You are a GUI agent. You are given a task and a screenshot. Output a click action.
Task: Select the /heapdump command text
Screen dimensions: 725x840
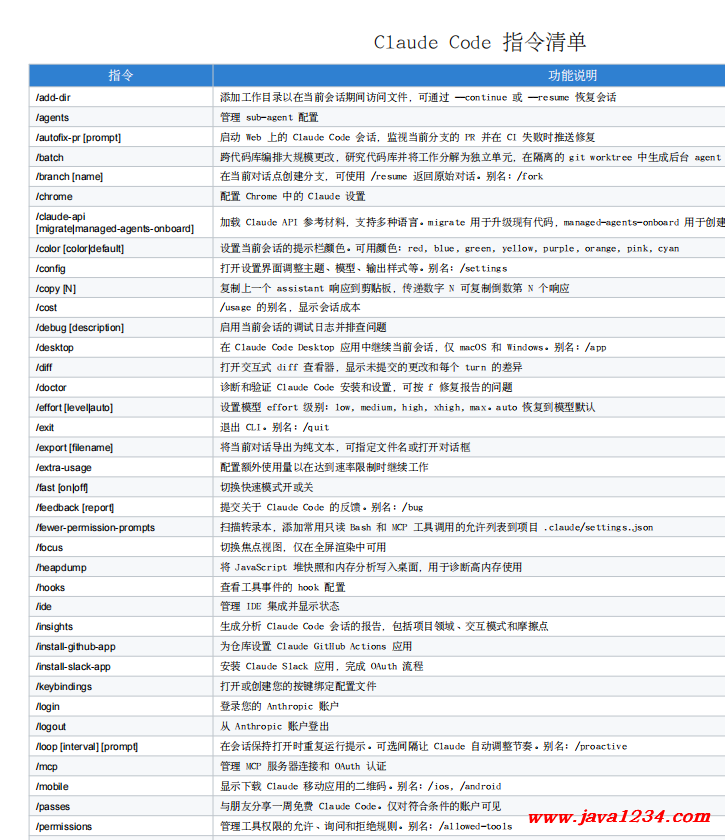[x=61, y=568]
